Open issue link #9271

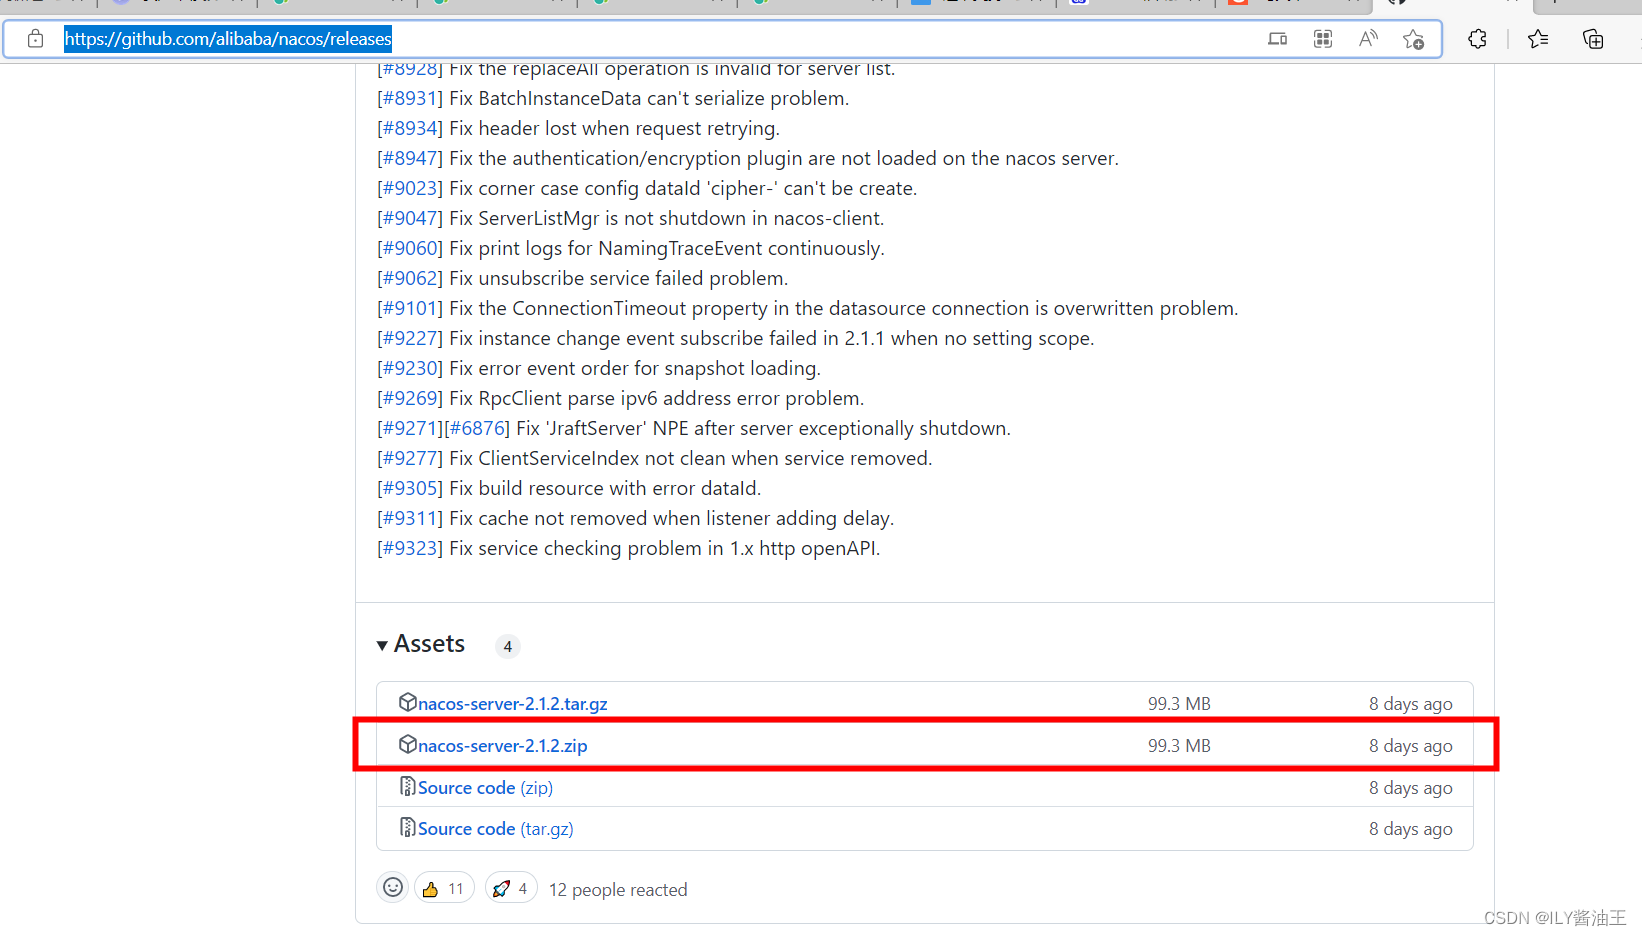[x=410, y=428]
